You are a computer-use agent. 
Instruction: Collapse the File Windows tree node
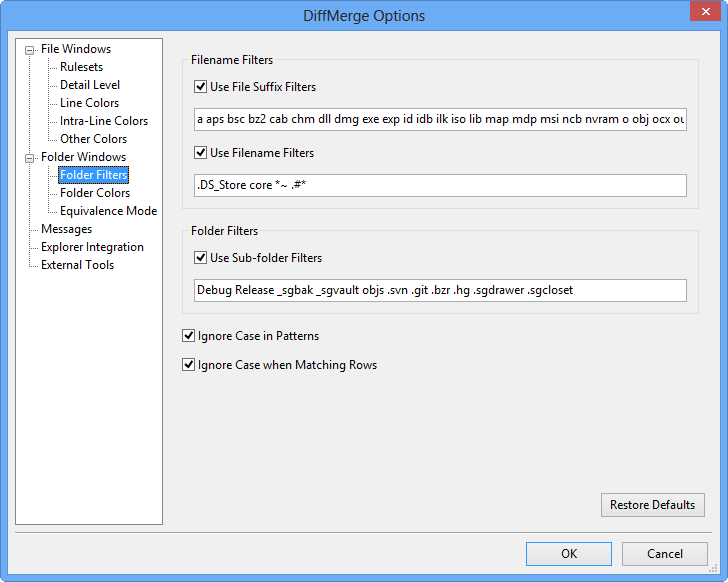(x=30, y=49)
